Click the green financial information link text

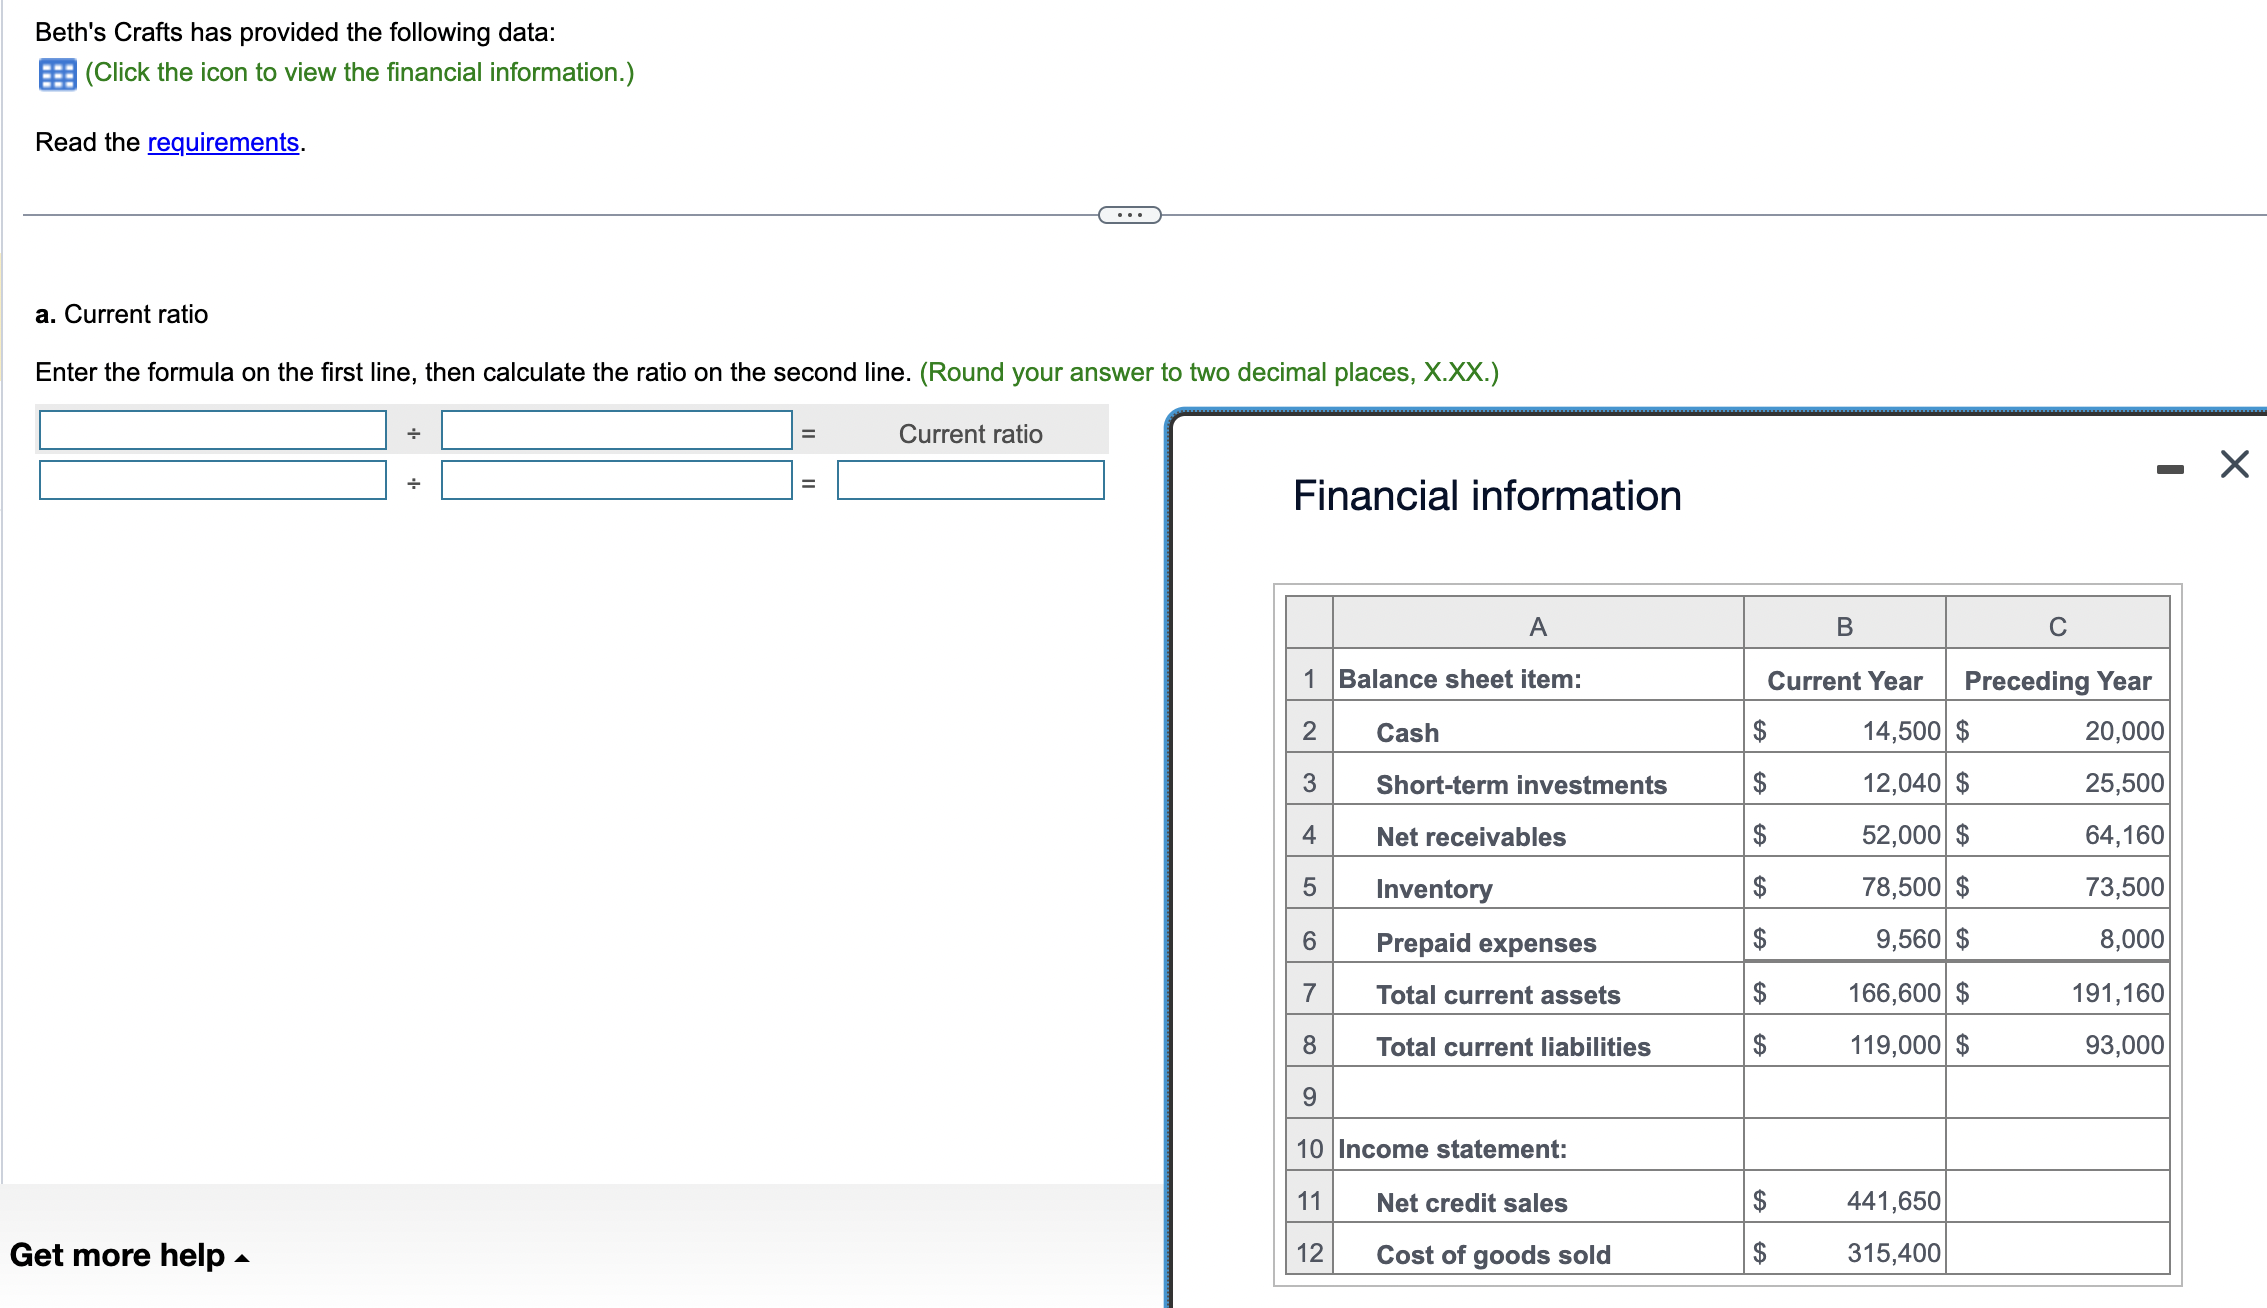pyautogui.click(x=359, y=72)
